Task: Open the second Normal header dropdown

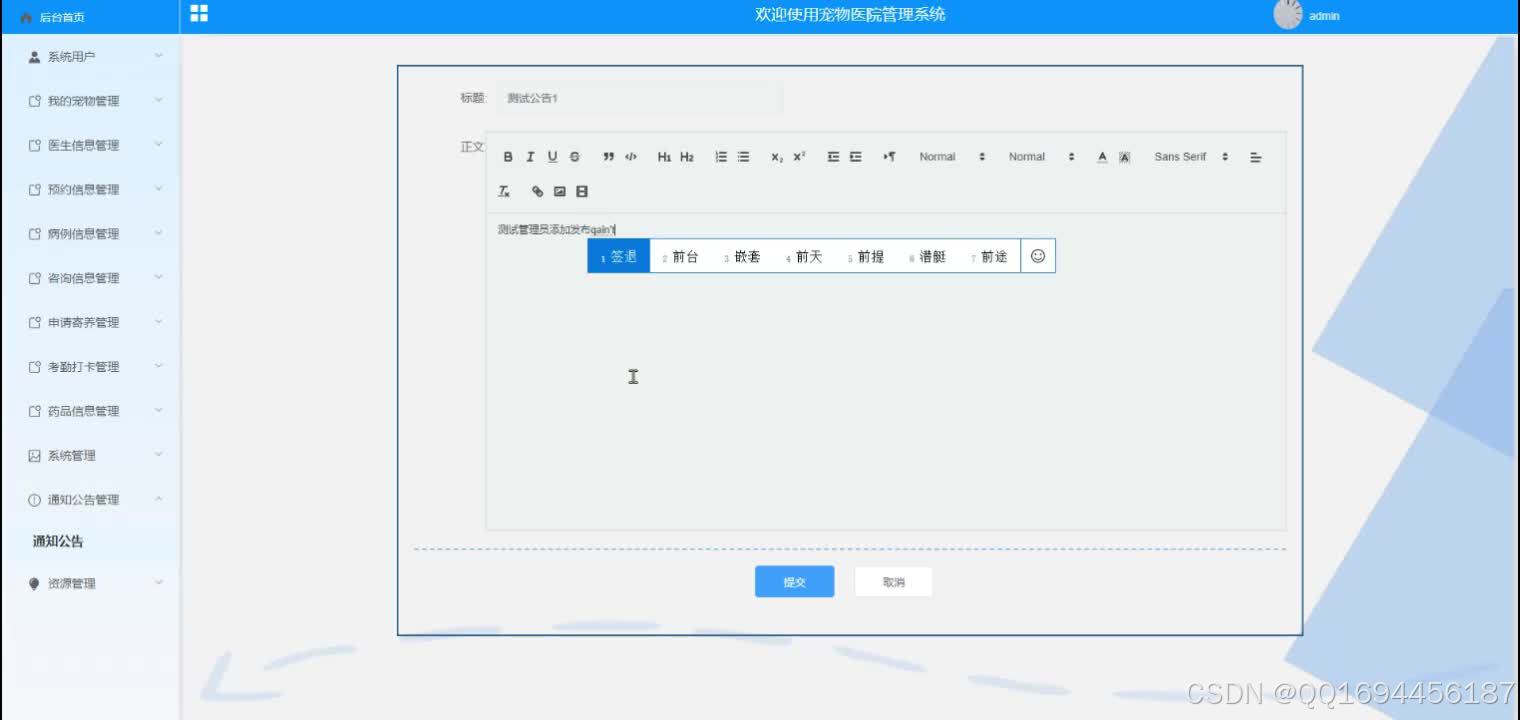Action: [1041, 157]
